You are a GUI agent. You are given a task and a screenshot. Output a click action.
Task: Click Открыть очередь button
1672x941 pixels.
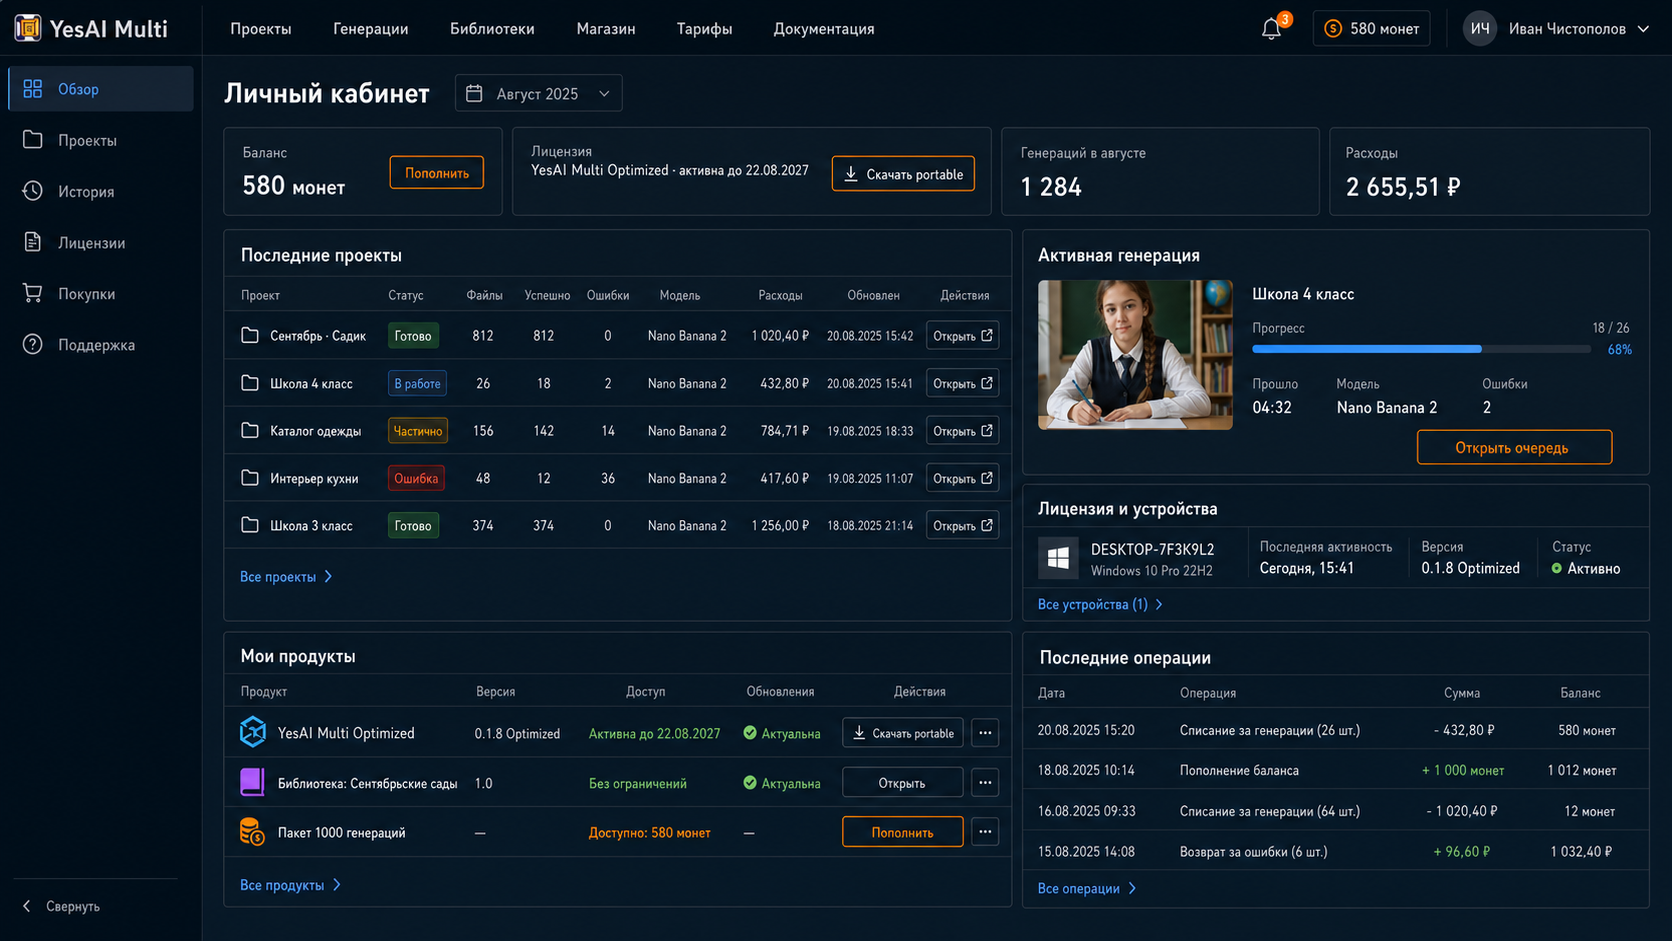tap(1514, 447)
